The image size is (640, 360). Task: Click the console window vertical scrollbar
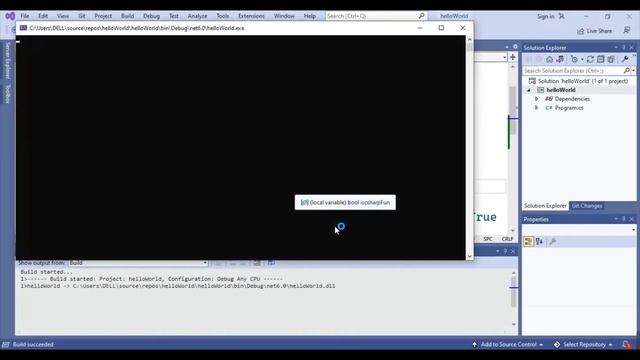pyautogui.click(x=469, y=147)
